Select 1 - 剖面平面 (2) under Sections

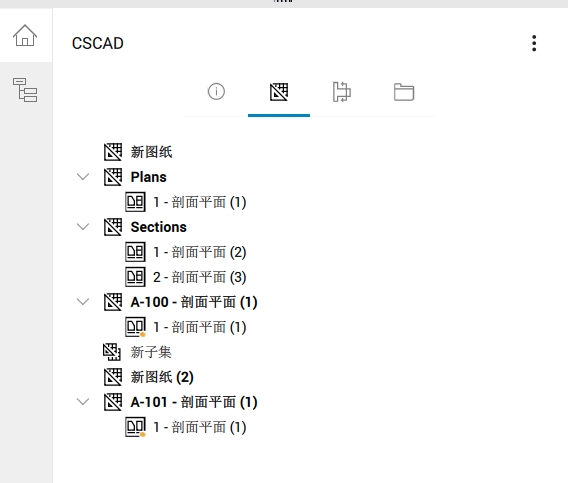pos(200,252)
